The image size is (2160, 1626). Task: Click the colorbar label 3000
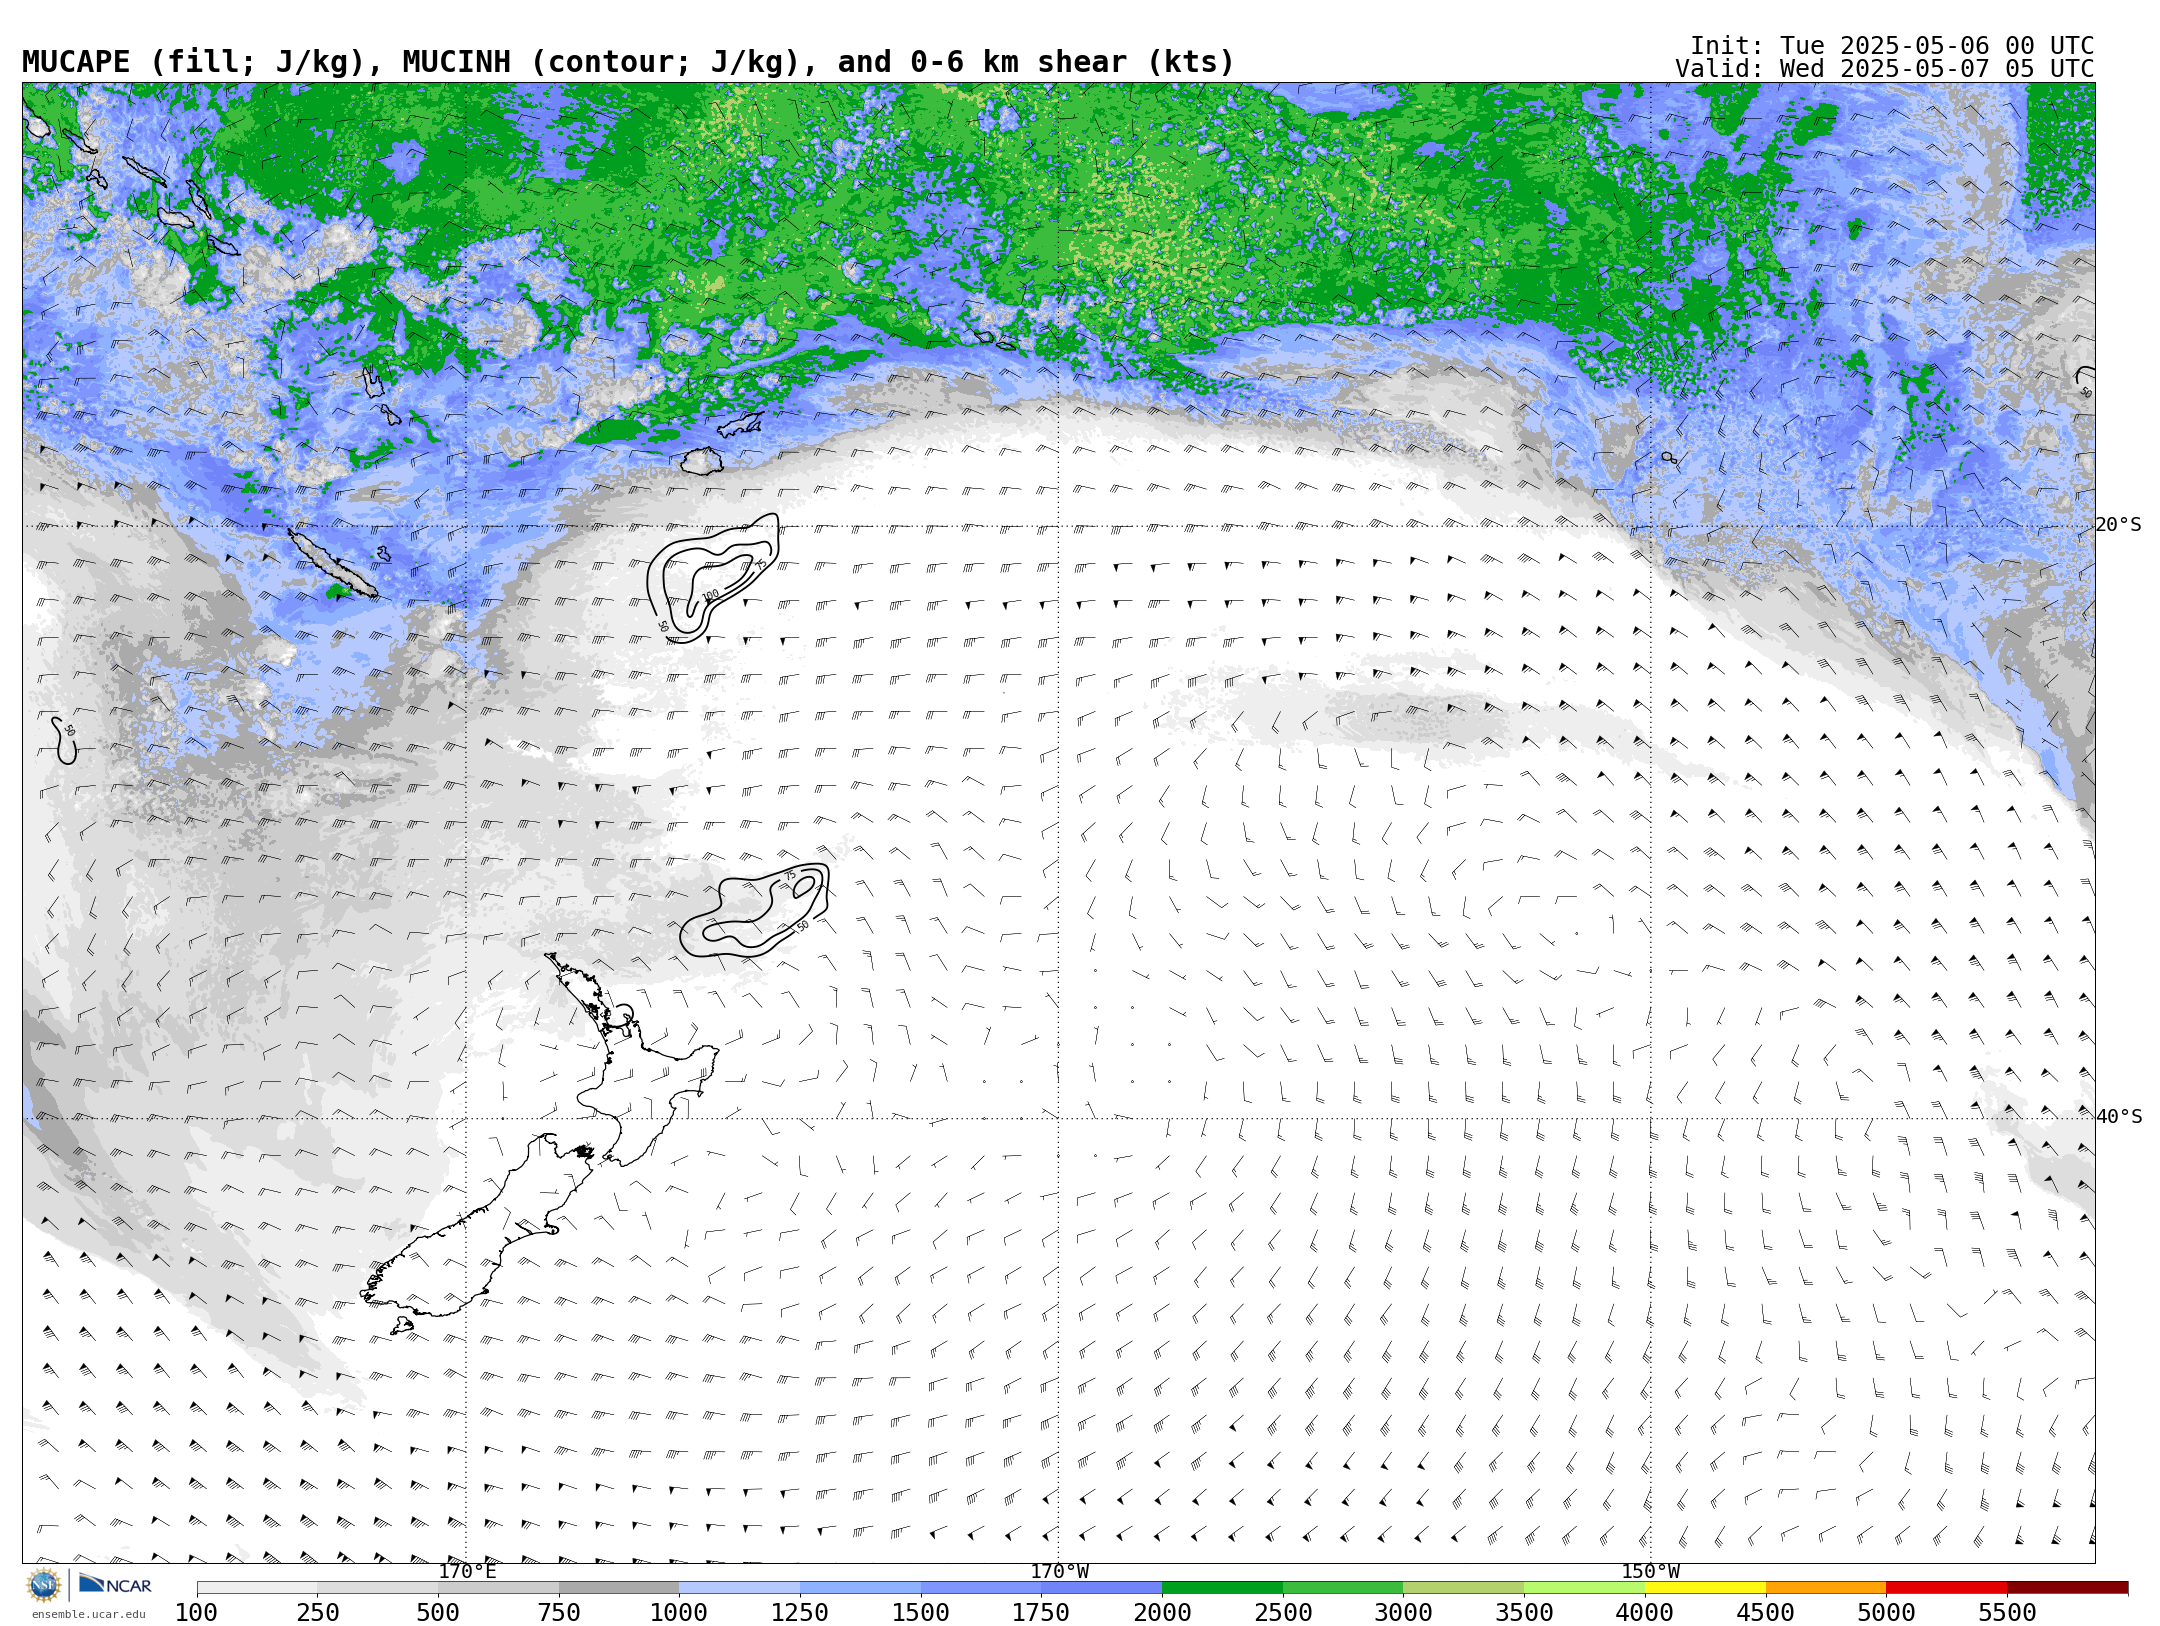(x=1403, y=1613)
